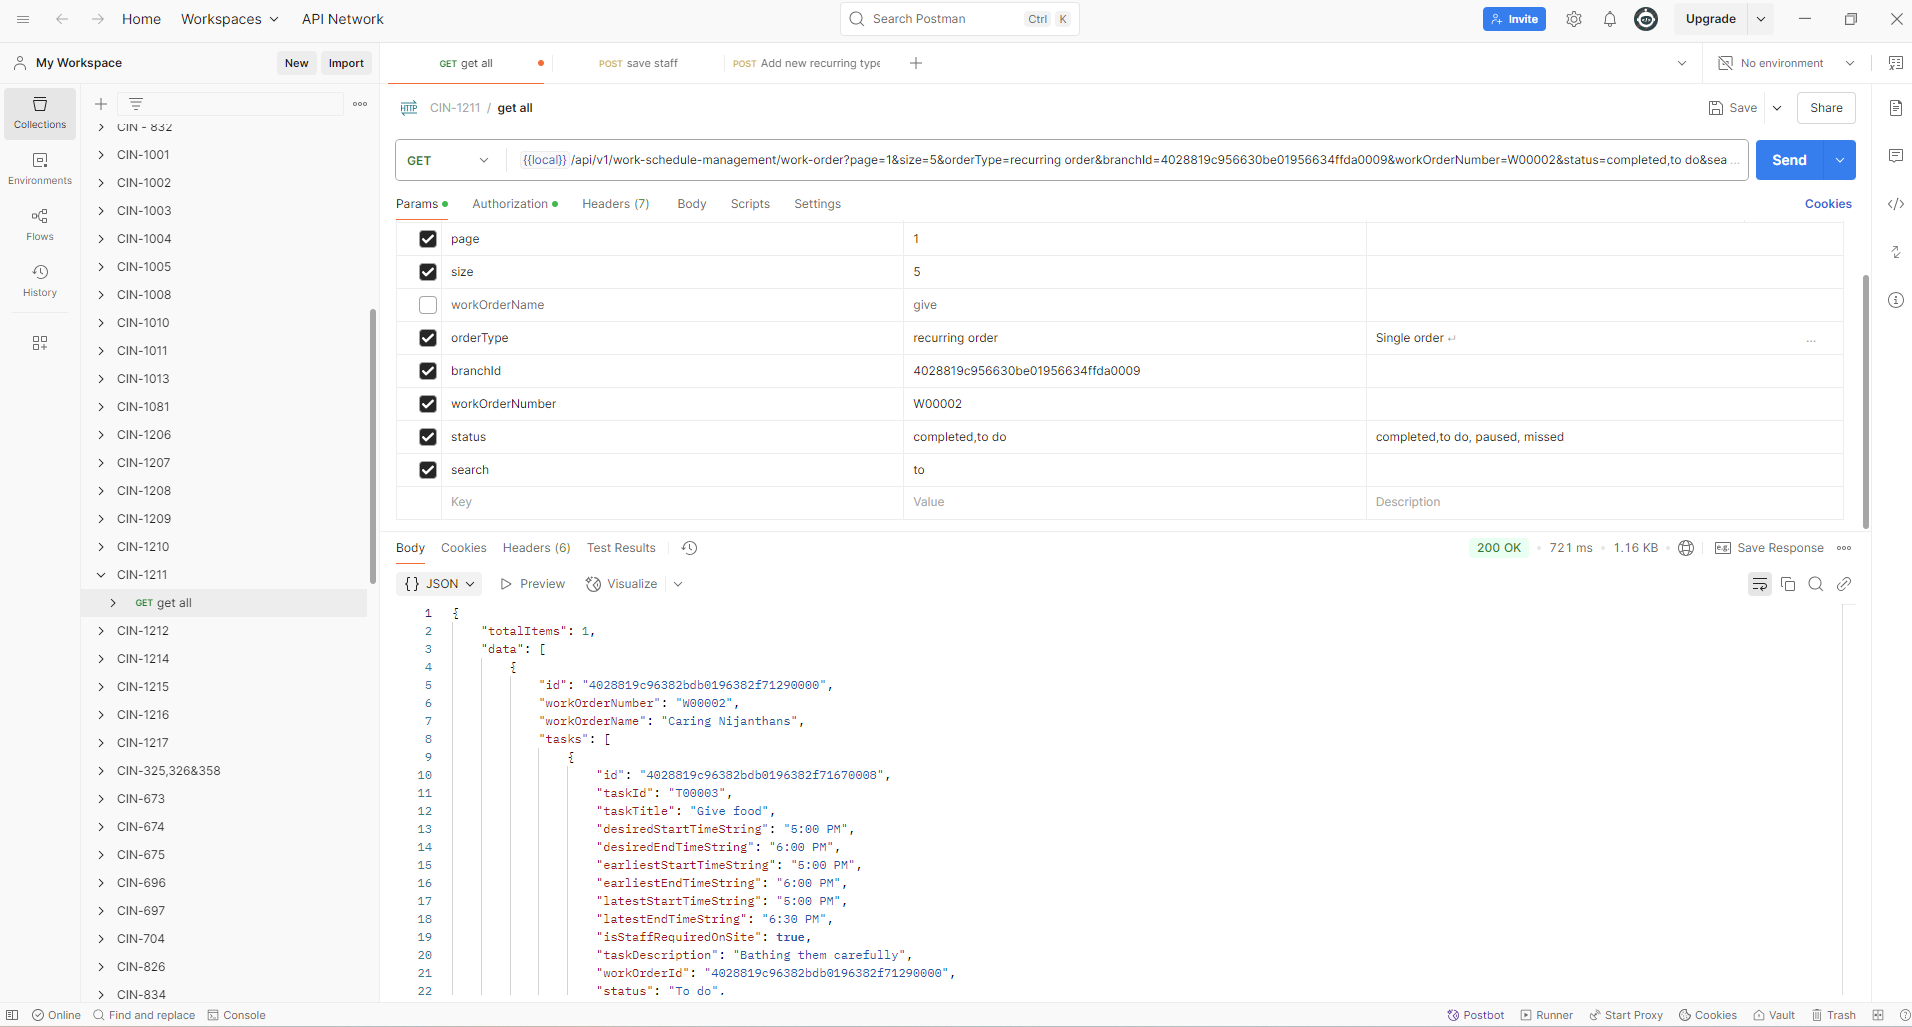Click the Import button
The height and width of the screenshot is (1027, 1912).
pos(346,63)
